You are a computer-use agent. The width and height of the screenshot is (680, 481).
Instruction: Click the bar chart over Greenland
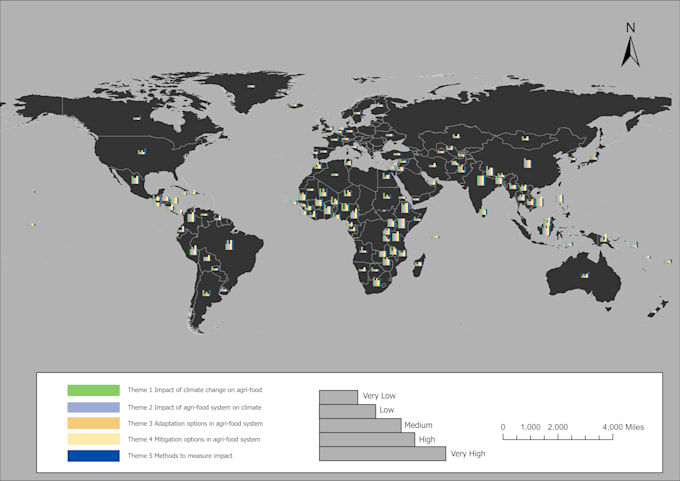251,86
